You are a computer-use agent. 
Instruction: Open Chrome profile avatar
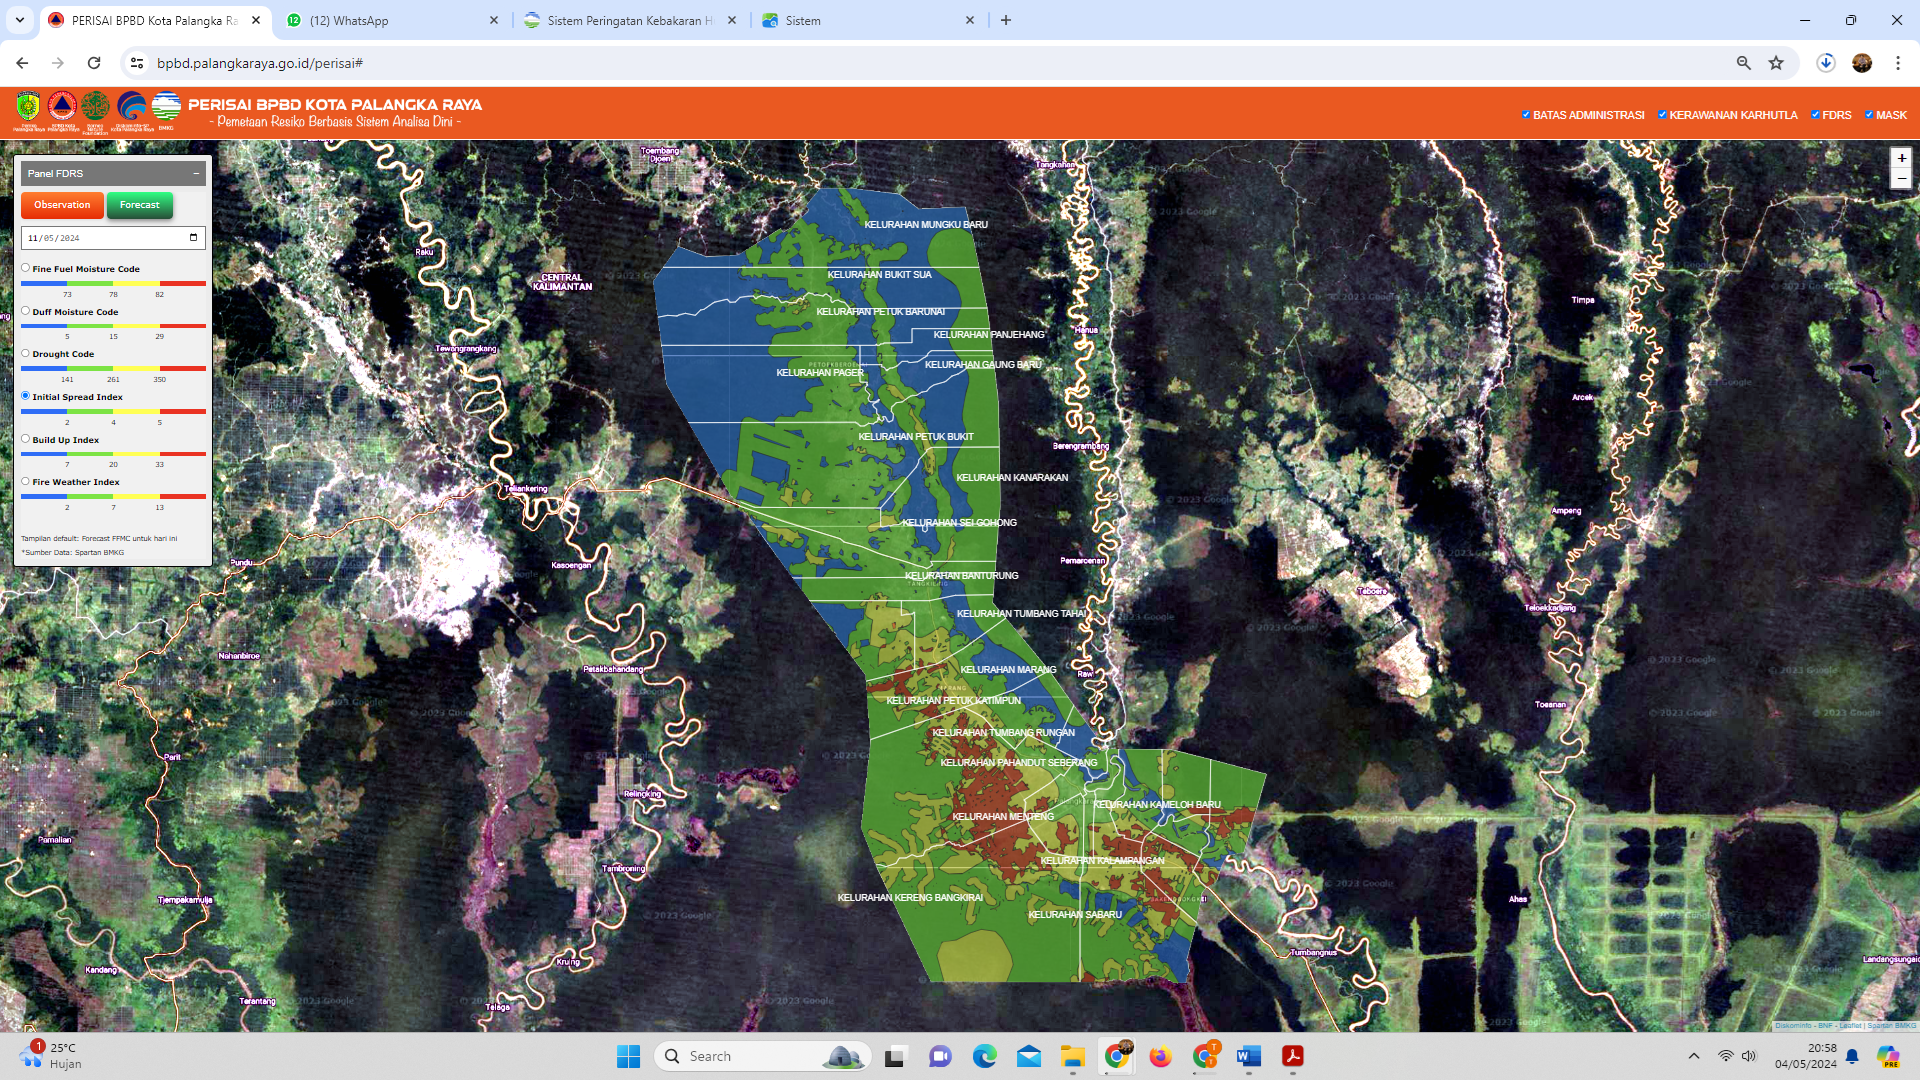(x=1862, y=63)
